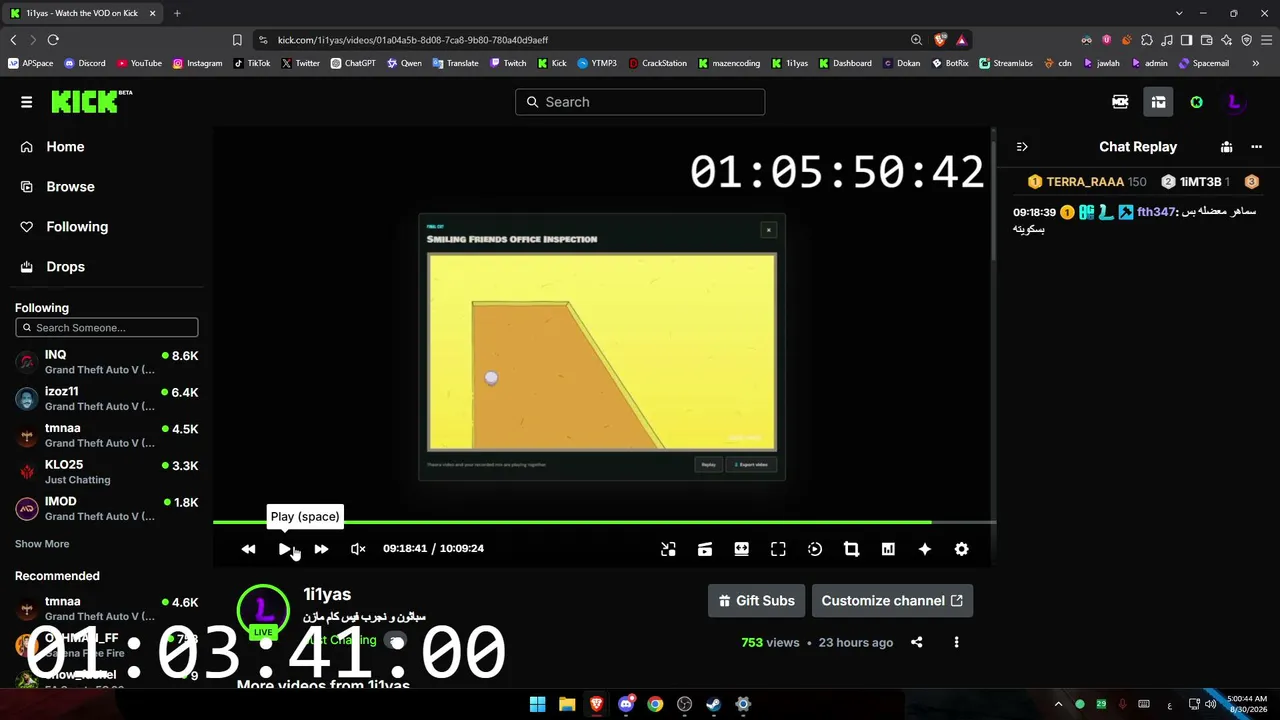The height and width of the screenshot is (720, 1280).
Task: Click TERRA_RAAA in gift leaderboard
Action: (x=1085, y=182)
